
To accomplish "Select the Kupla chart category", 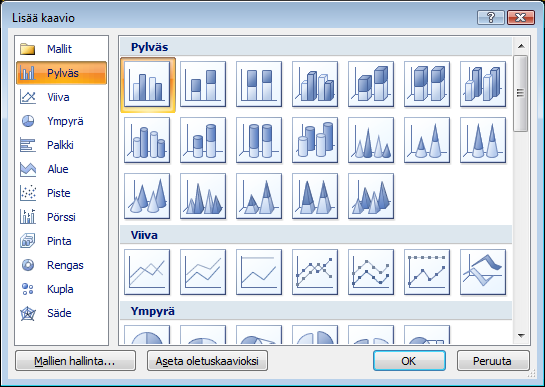I will point(62,289).
